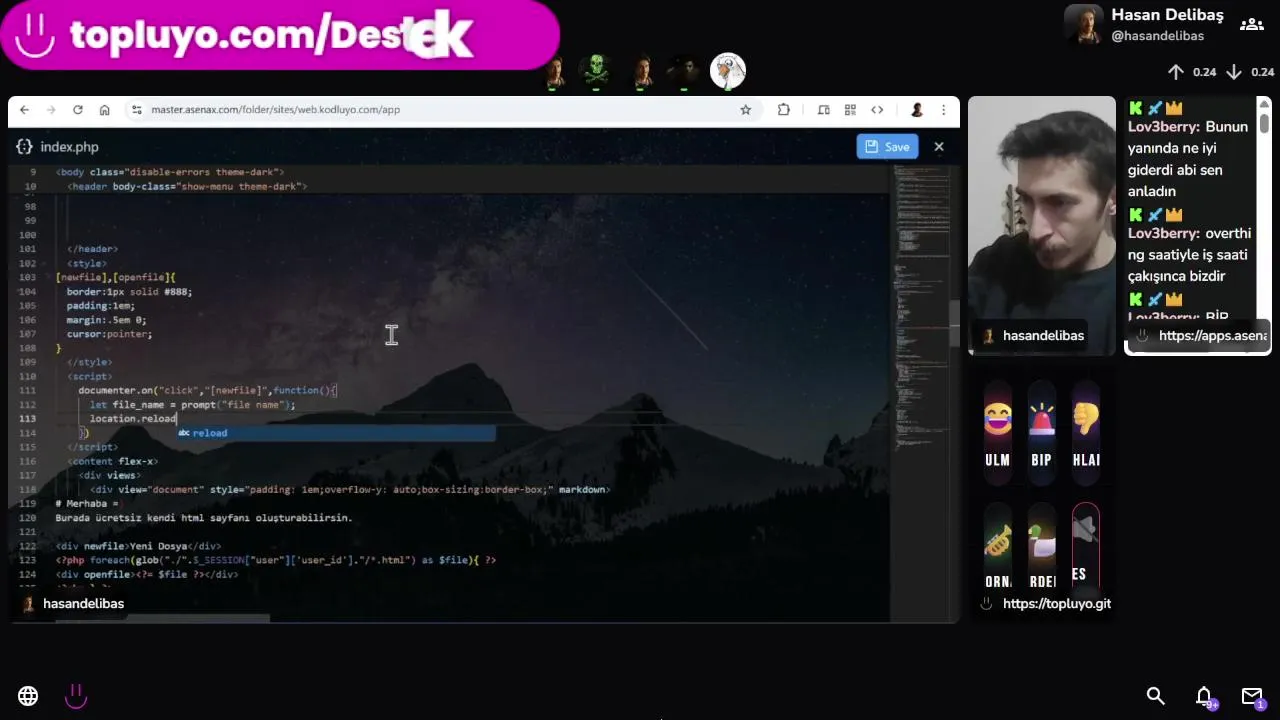Click line number 122 in the gutter
This screenshot has height=720, width=1280.
tap(27, 546)
